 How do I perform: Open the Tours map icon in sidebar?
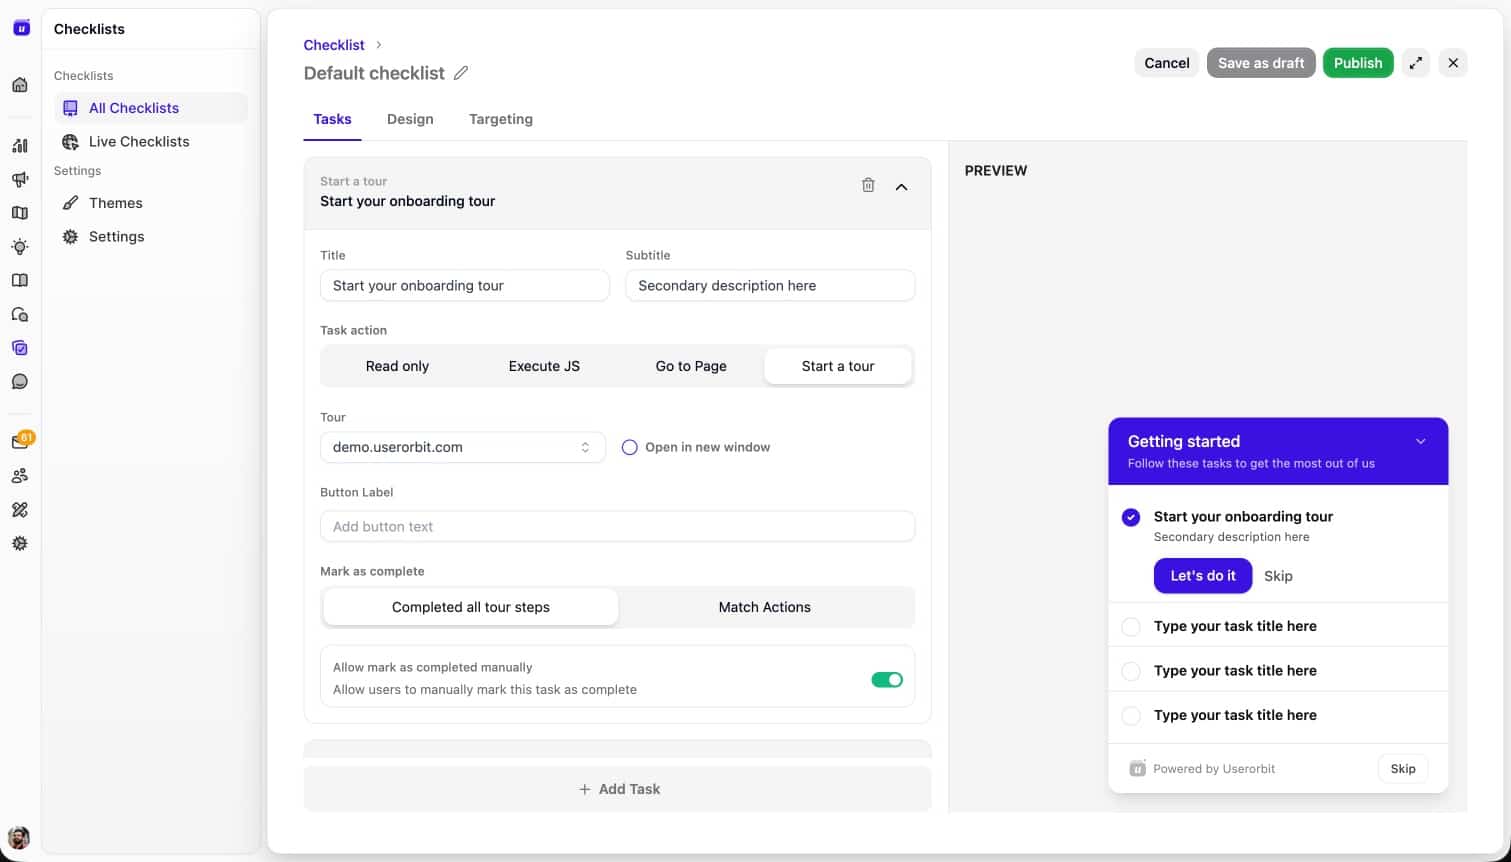20,213
